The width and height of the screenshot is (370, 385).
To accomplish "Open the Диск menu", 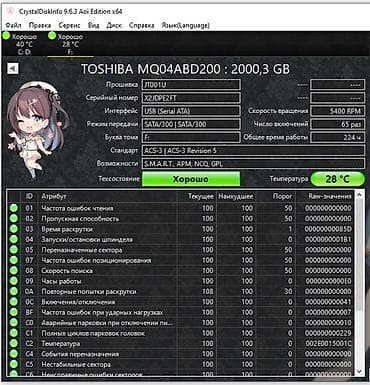I will coord(114,25).
